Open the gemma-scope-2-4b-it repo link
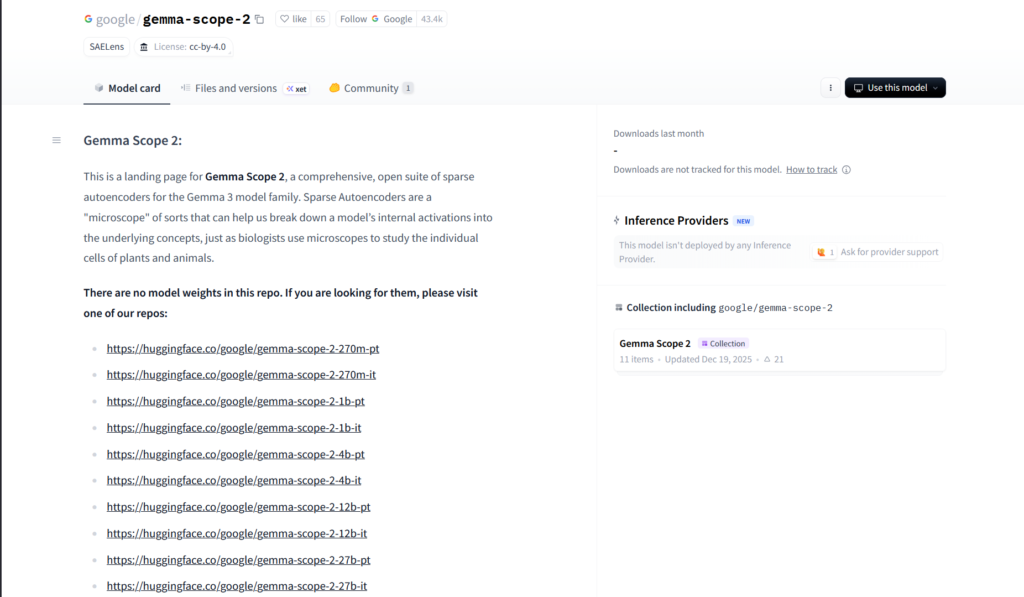1024x597 pixels. (x=234, y=480)
